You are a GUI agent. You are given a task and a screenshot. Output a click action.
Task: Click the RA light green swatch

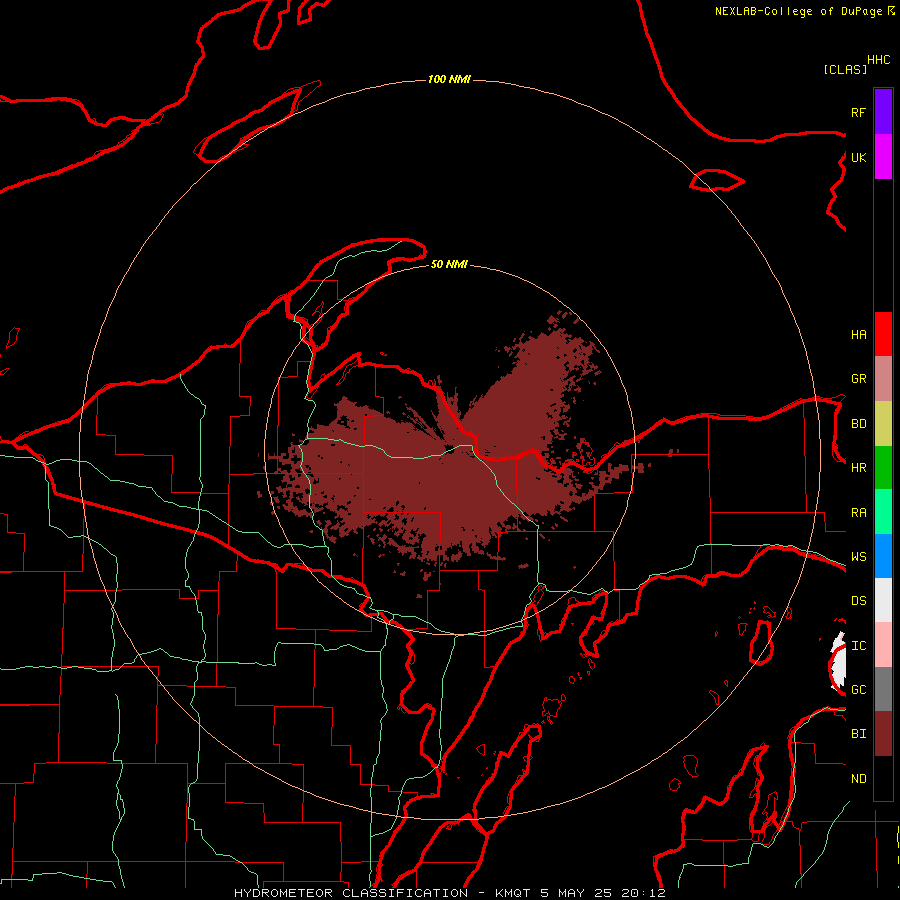pos(883,512)
